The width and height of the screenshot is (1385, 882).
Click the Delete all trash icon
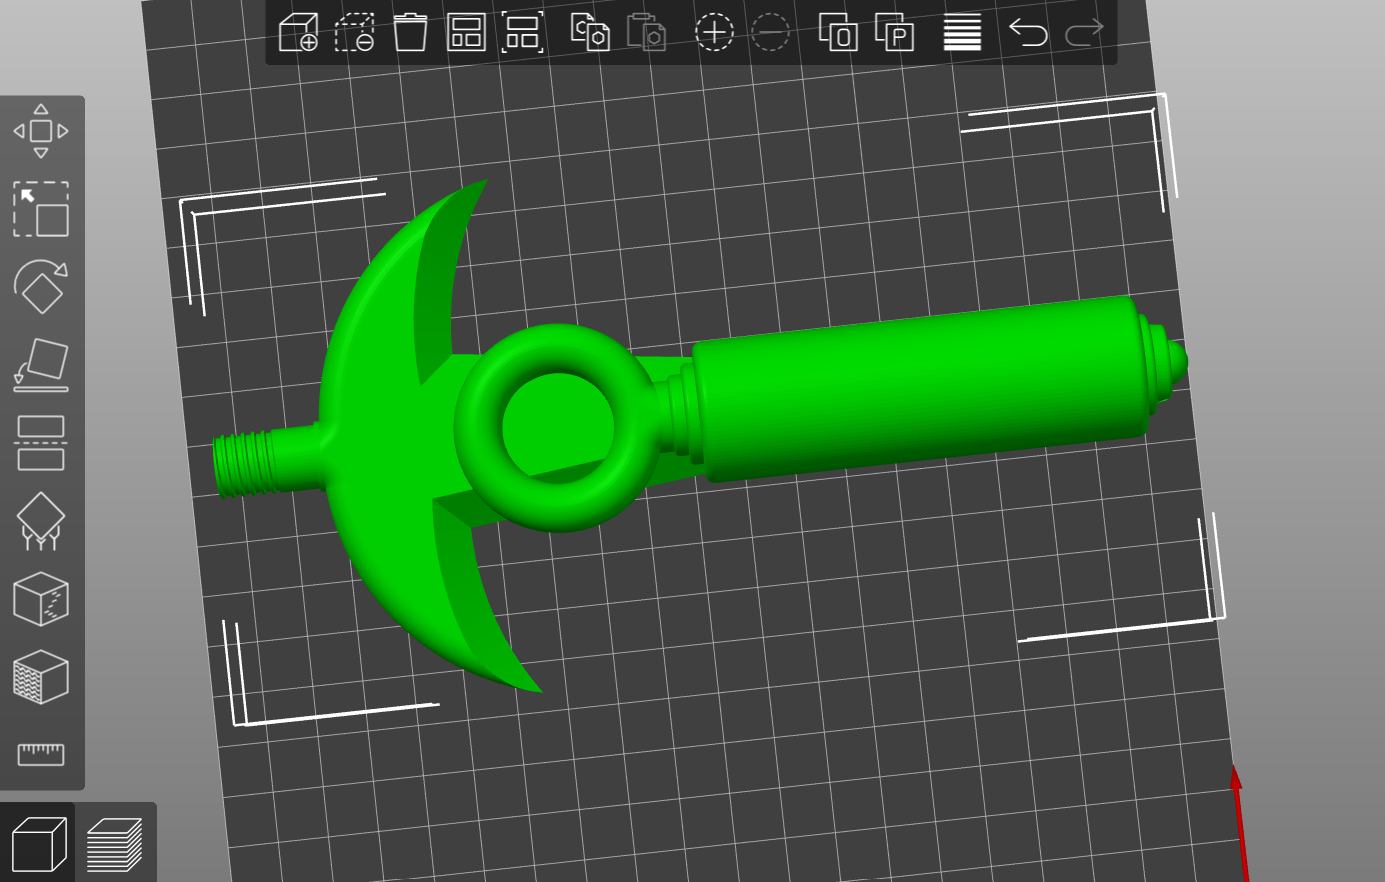tap(410, 32)
